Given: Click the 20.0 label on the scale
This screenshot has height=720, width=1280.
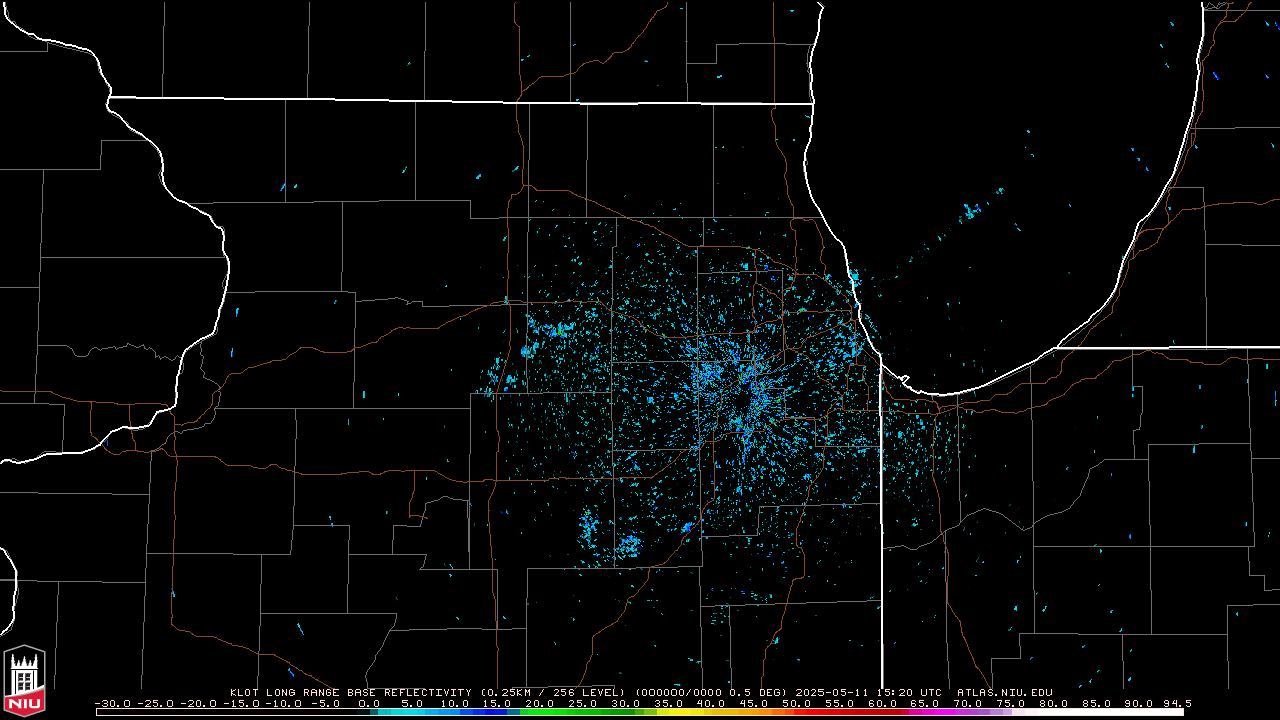Looking at the screenshot, I should [x=541, y=704].
